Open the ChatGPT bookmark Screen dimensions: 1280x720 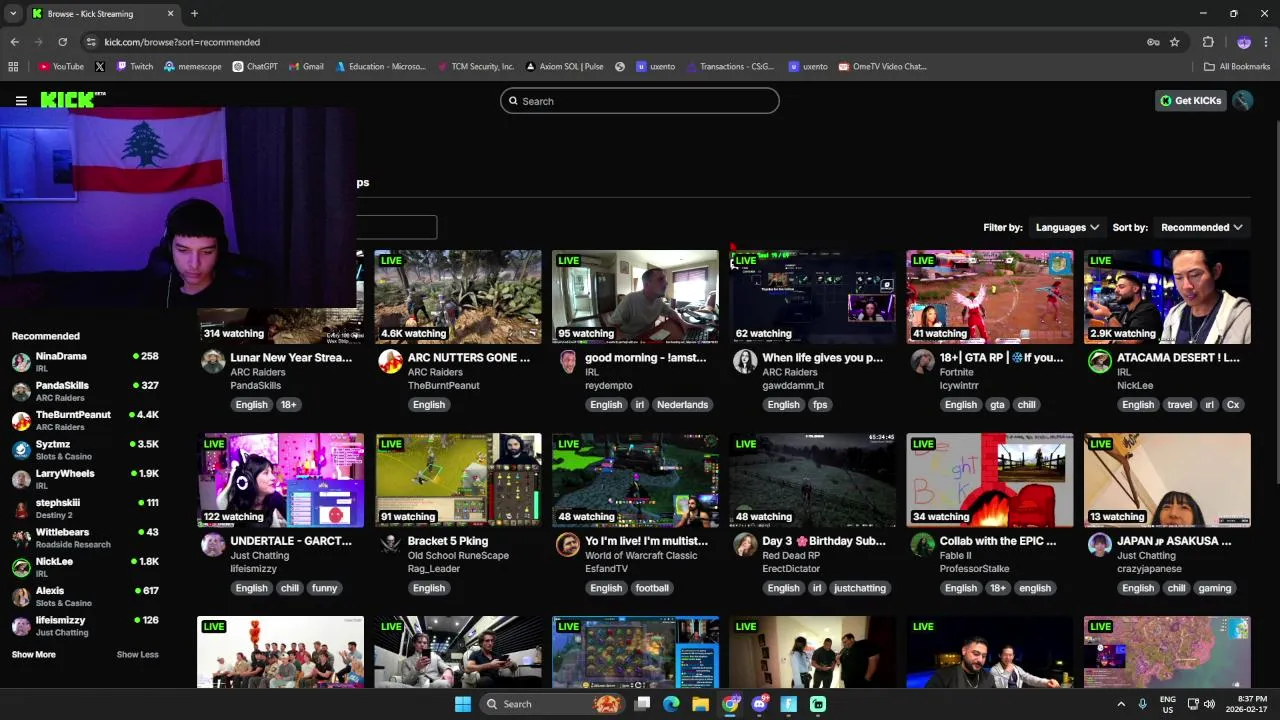tap(255, 67)
